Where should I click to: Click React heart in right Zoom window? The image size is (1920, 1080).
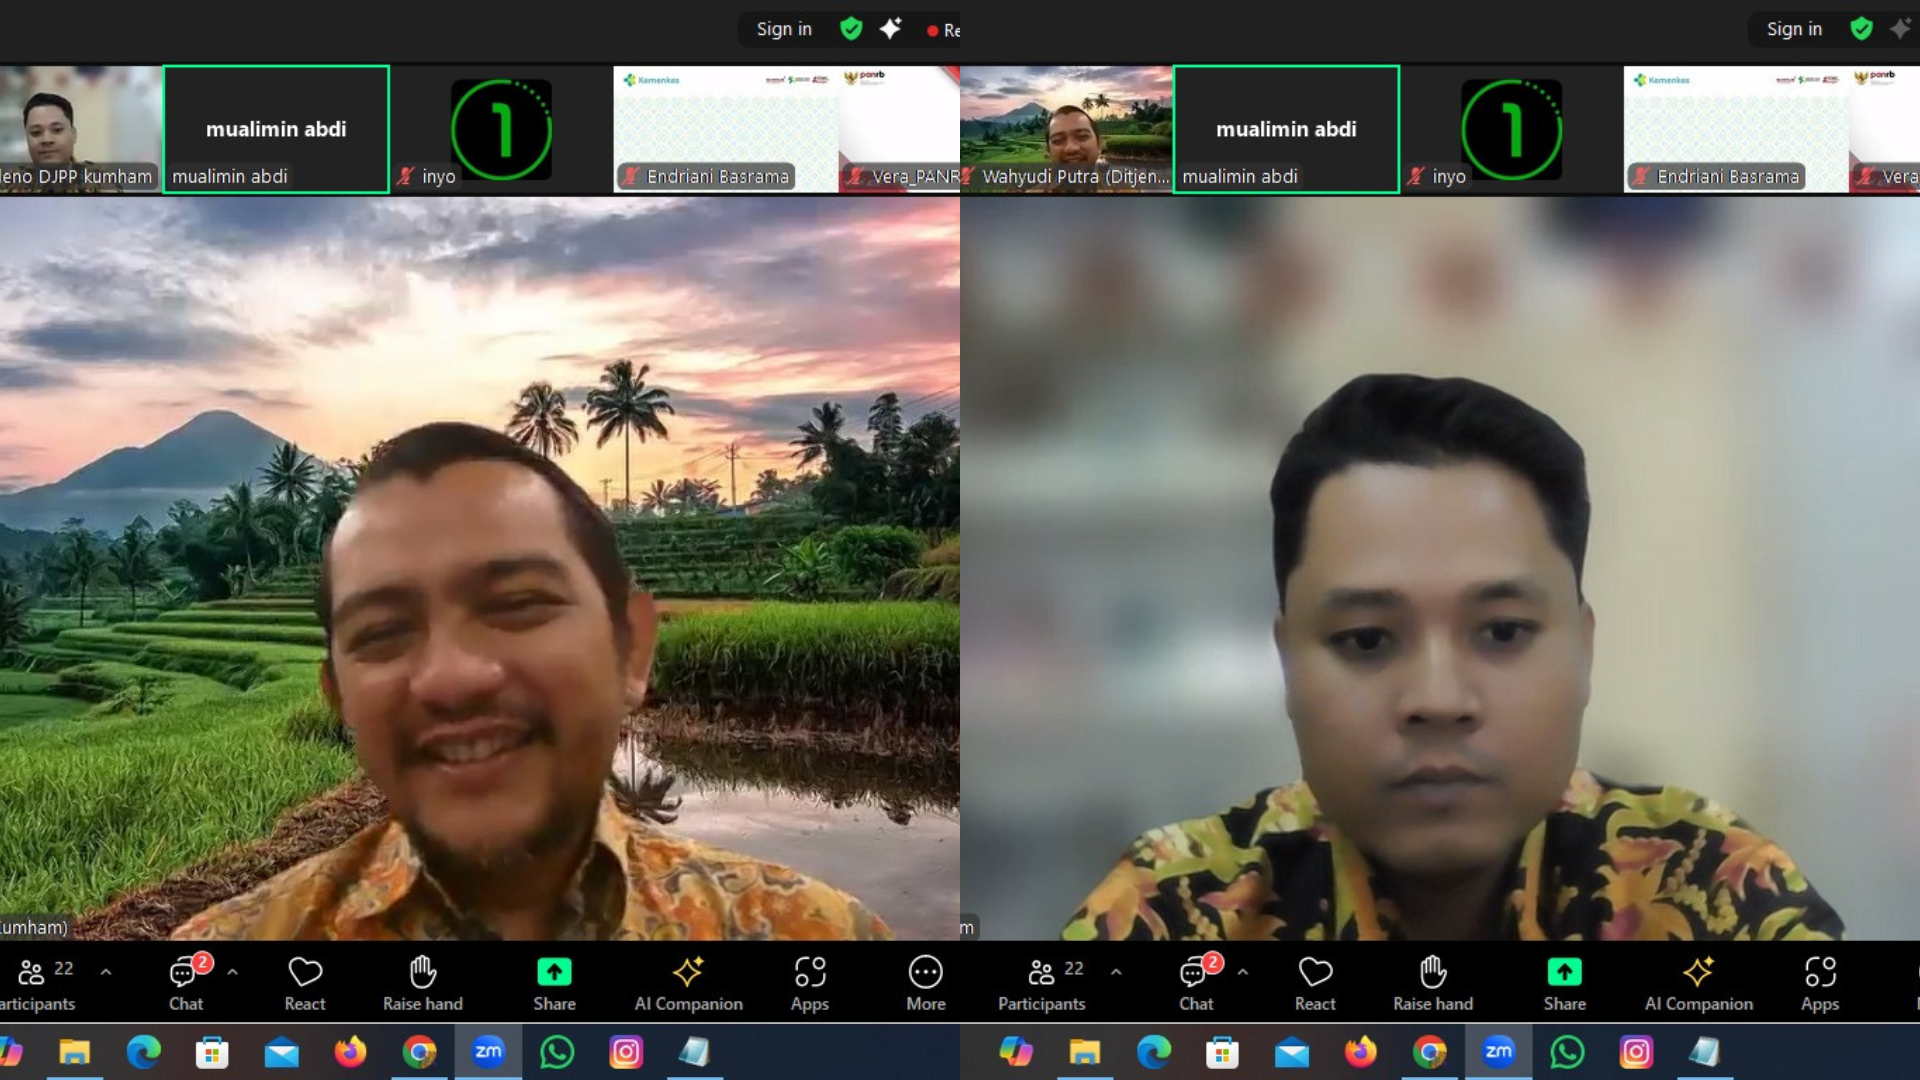pos(1315,985)
